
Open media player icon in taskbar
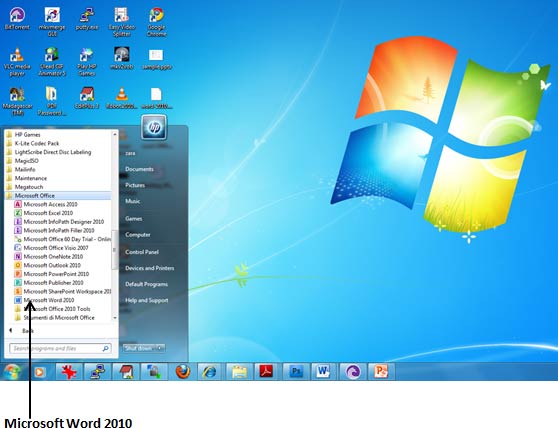40,372
